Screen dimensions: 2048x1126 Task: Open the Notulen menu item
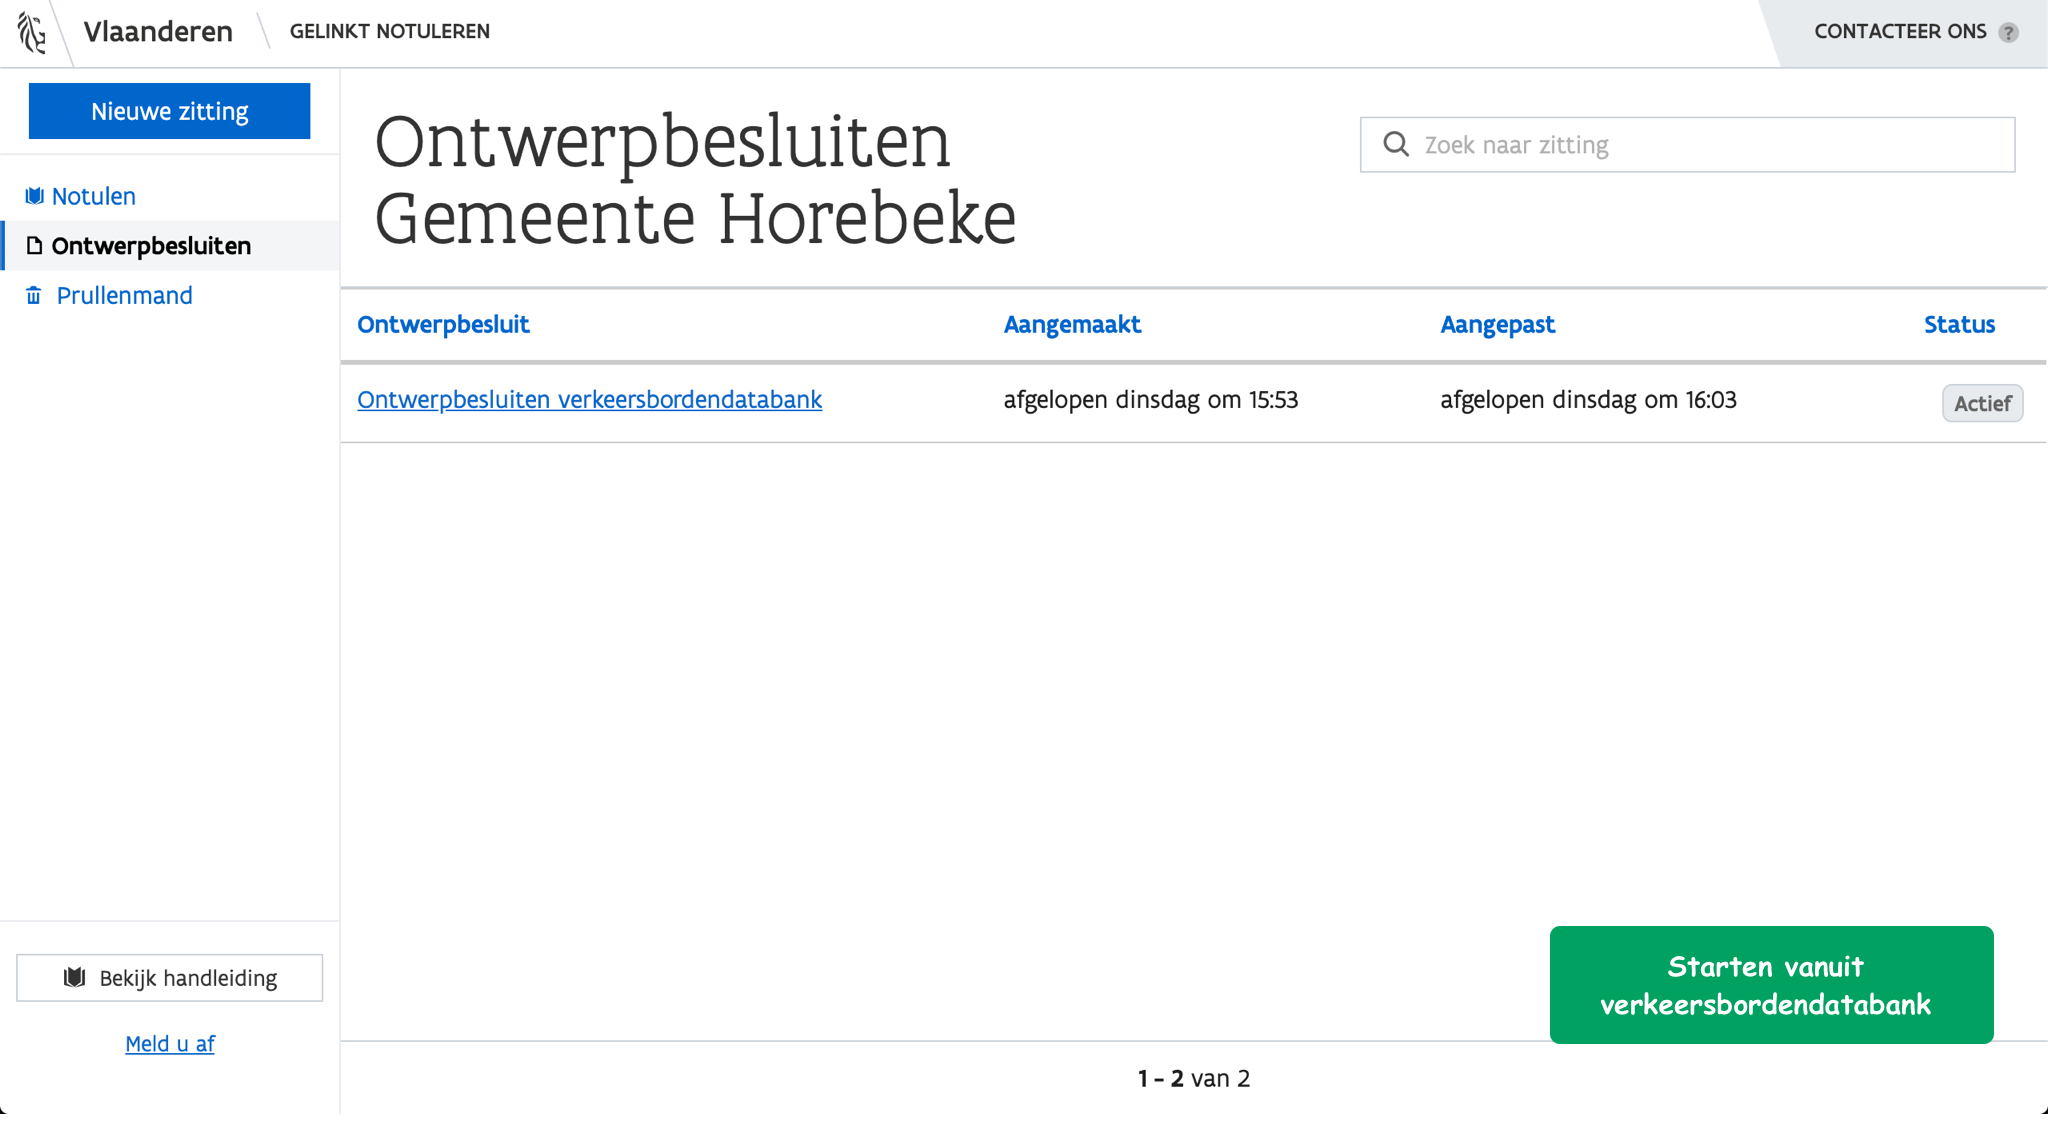coord(93,196)
